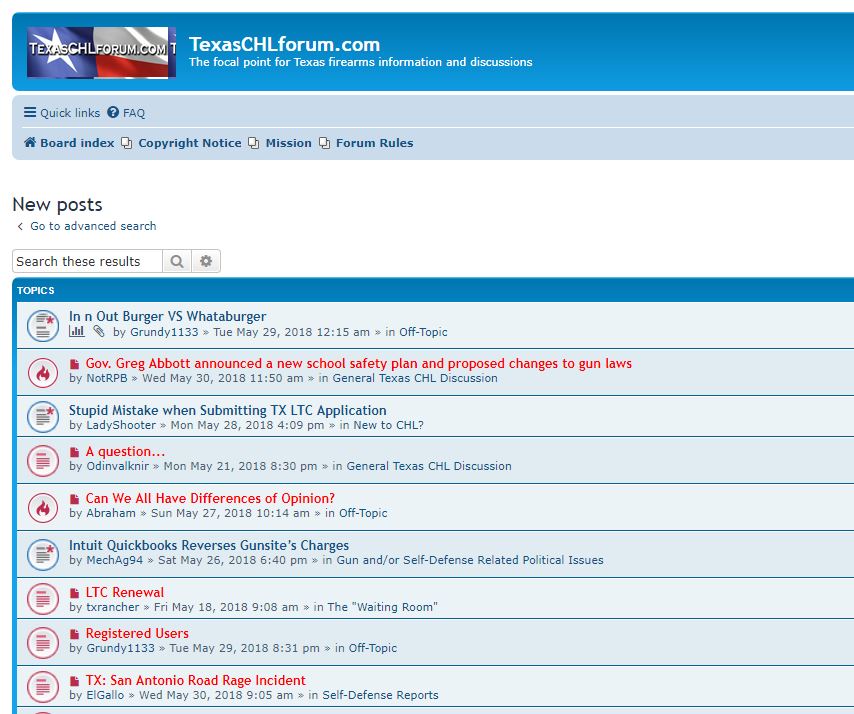This screenshot has height=714, width=854.
Task: Click the 'Search these results' input field
Action: (87, 262)
